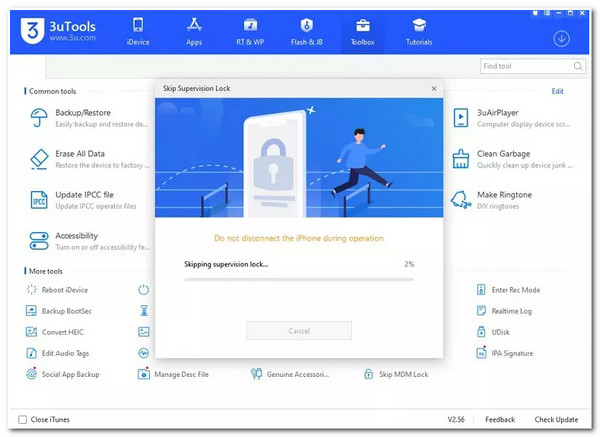Click the 'Skip Supervision Lock' dialog title
The image size is (600, 437).
pos(196,88)
